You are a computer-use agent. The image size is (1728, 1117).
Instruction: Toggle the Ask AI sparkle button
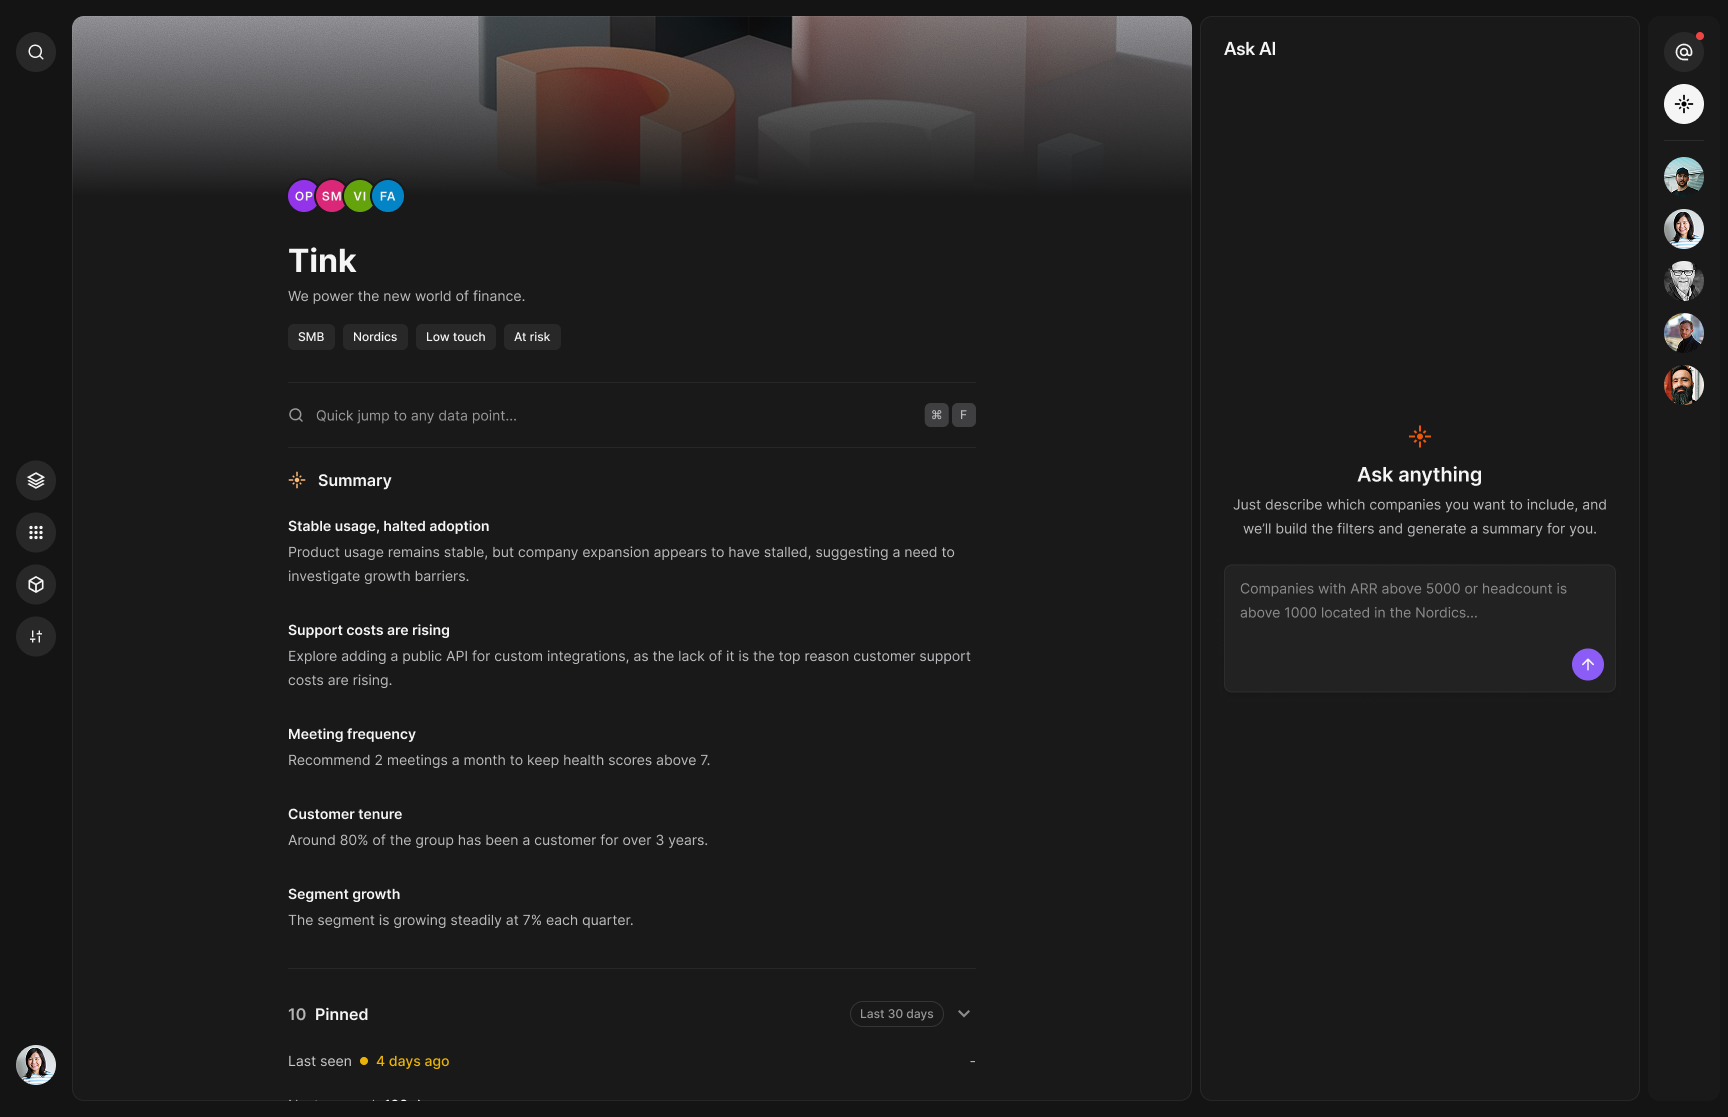[1684, 104]
